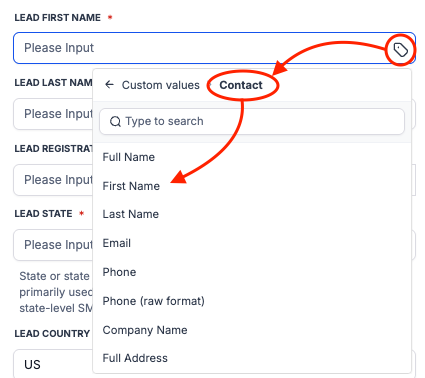Image resolution: width=425 pixels, height=378 pixels.
Task: Select Company Name option
Action: (x=145, y=330)
